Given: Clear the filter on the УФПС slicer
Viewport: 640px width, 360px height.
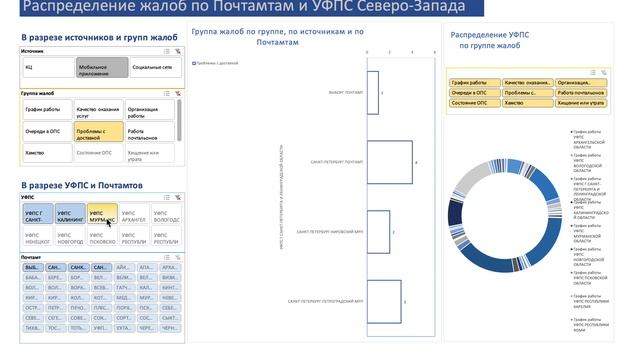Looking at the screenshot, I should [178, 198].
